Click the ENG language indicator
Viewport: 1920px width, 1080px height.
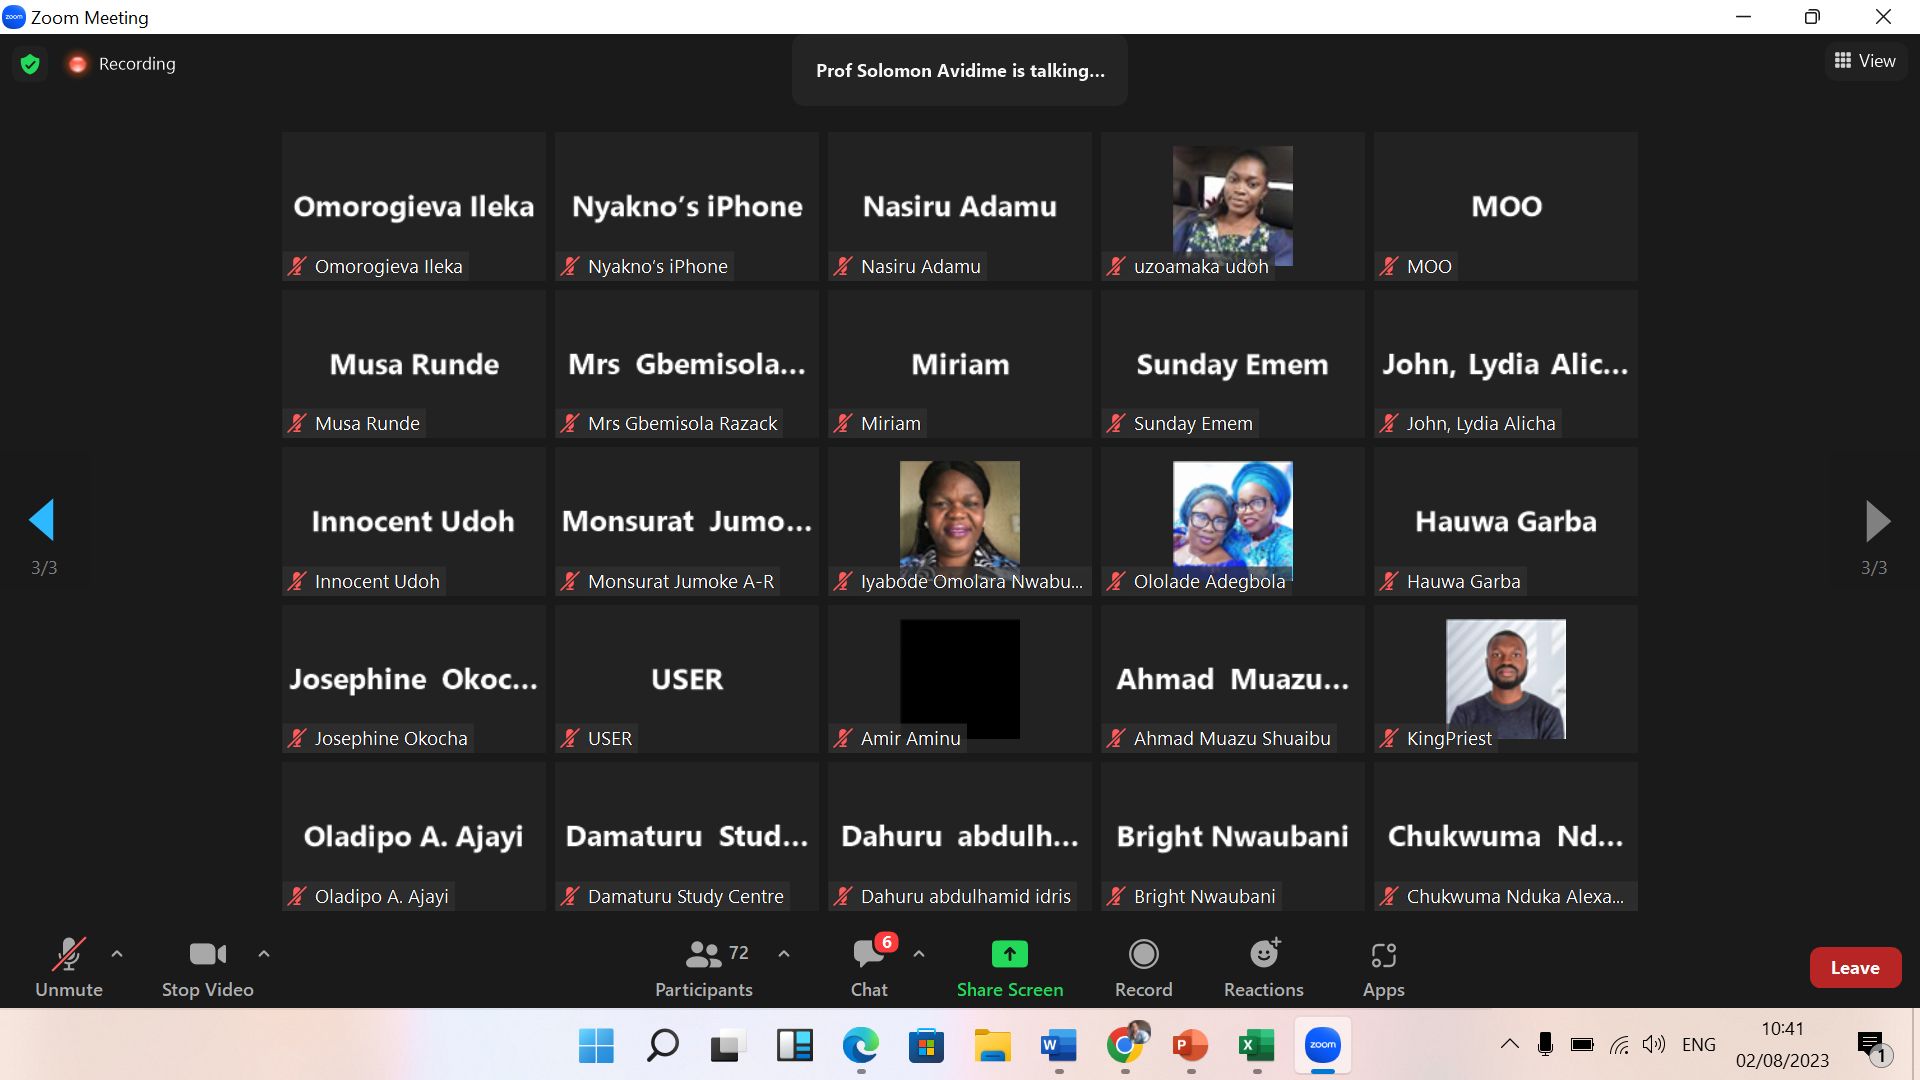1698,1045
